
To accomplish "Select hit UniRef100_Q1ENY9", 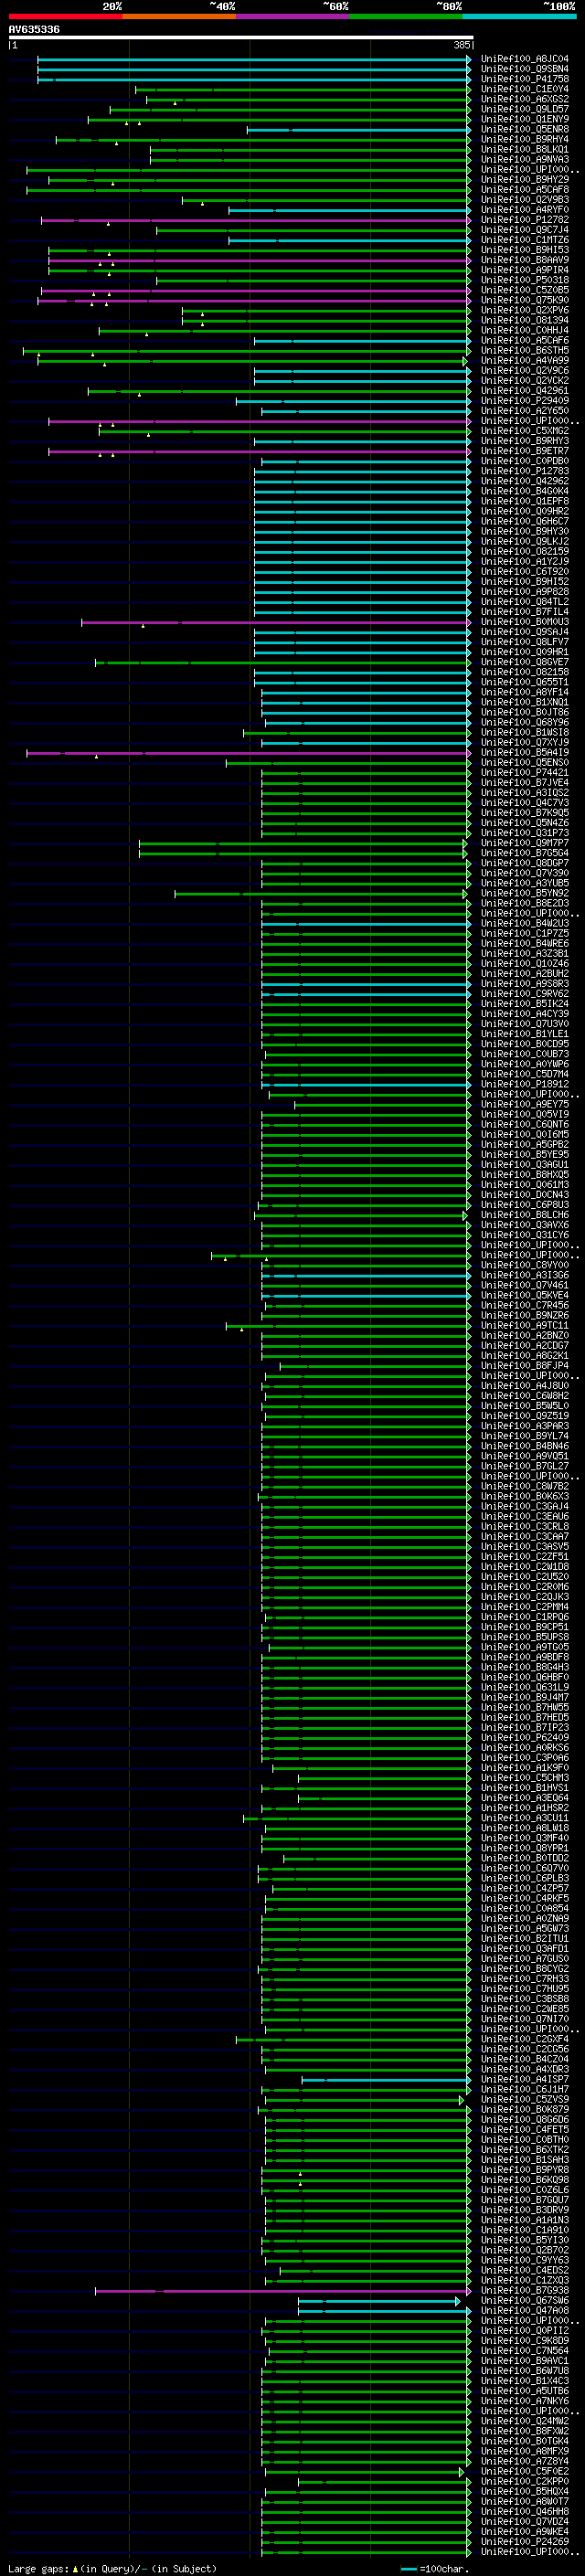I will [x=525, y=119].
